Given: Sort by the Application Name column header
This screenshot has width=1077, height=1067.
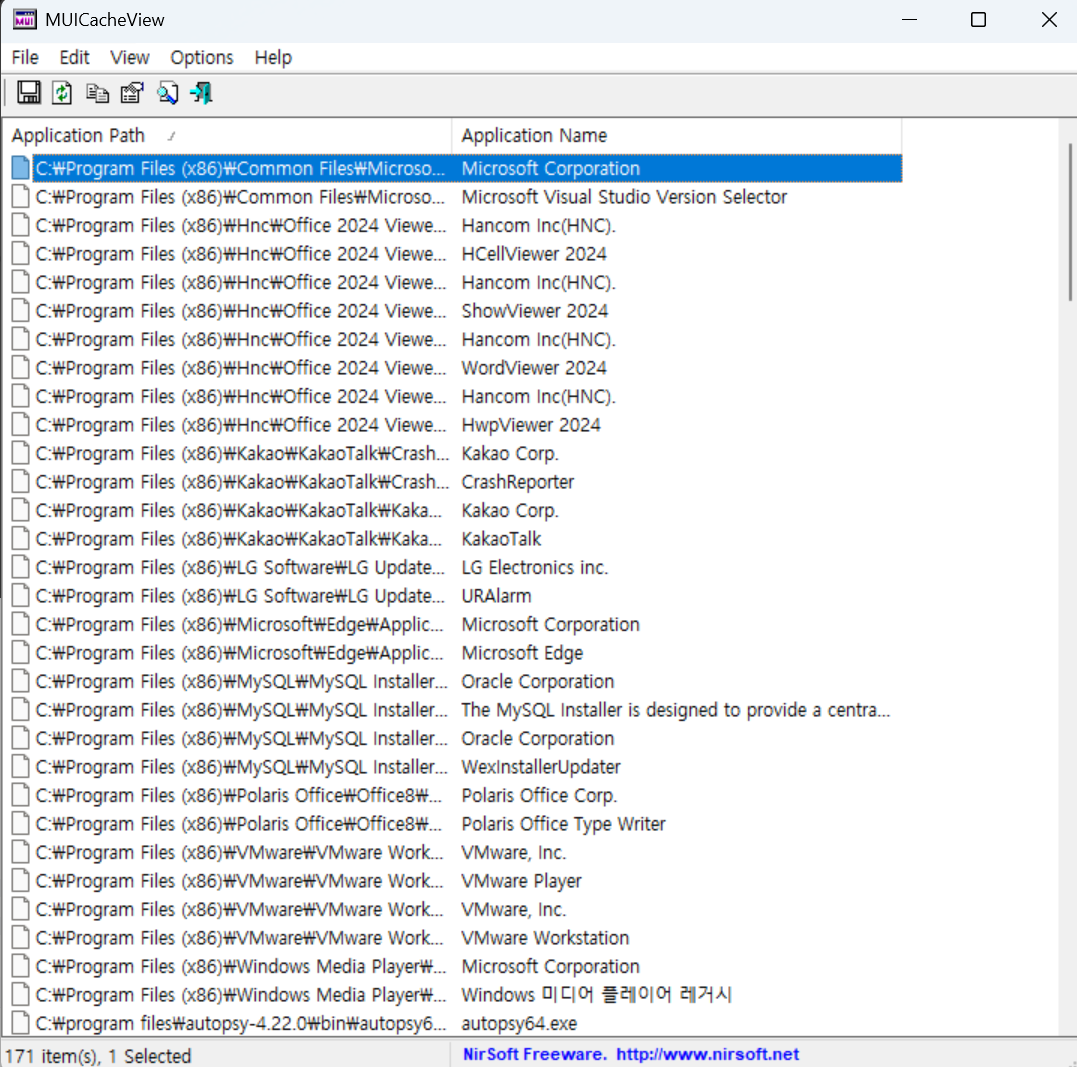Looking at the screenshot, I should pos(677,135).
